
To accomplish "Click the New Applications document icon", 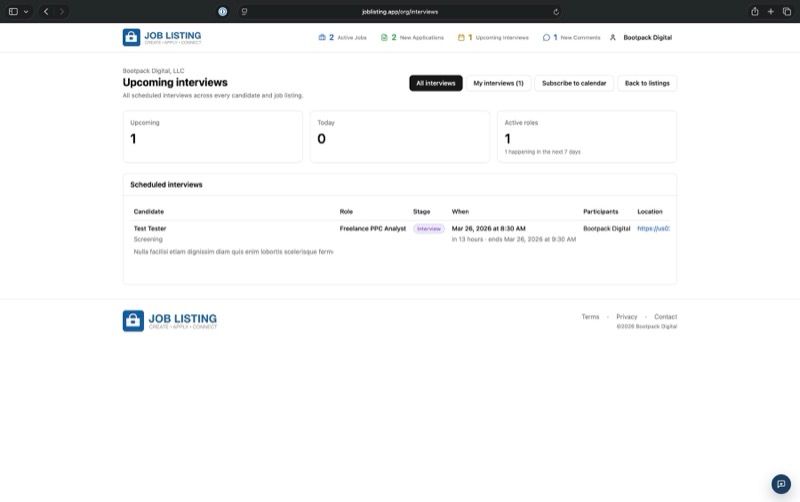I will click(384, 37).
